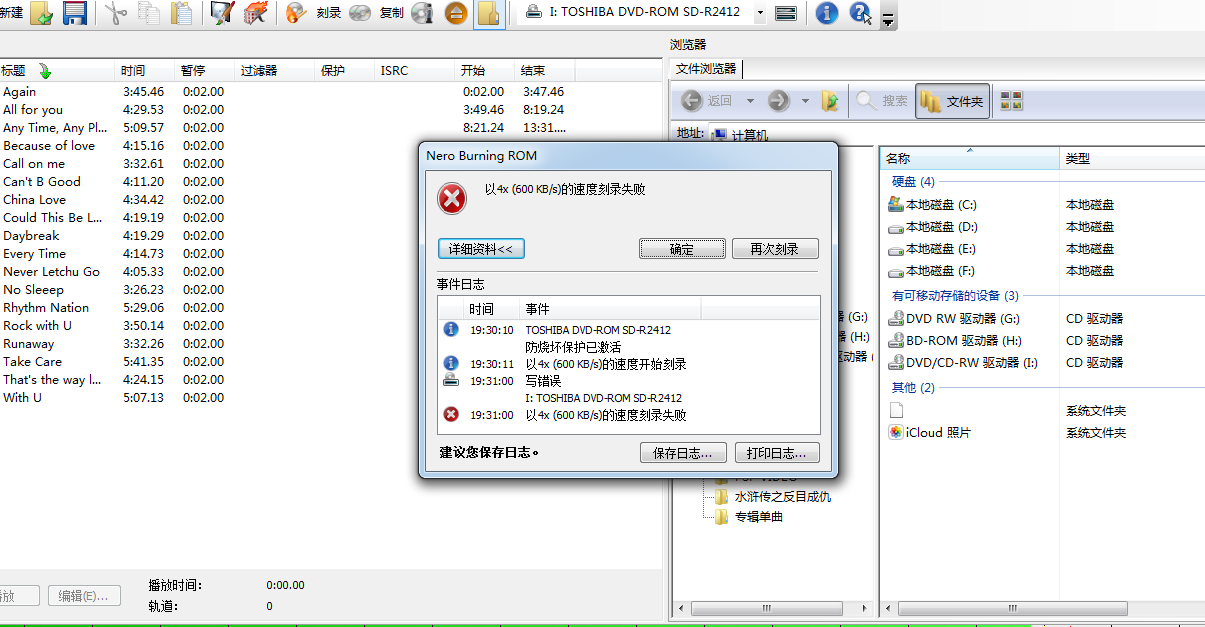
Task: Select the iCloud 照片 item
Action: coord(929,433)
